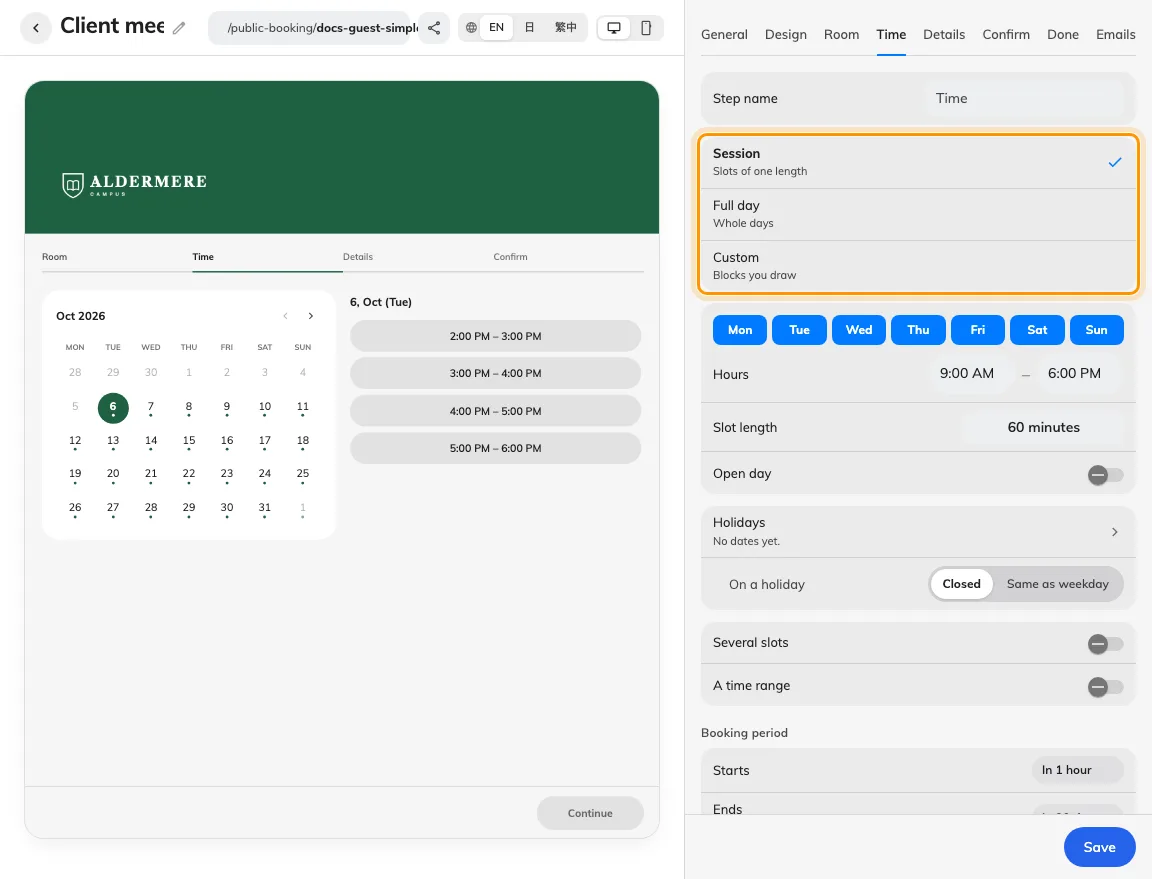Go back using the left chevron button
Screen dimensions: 1152x879
tap(35, 28)
